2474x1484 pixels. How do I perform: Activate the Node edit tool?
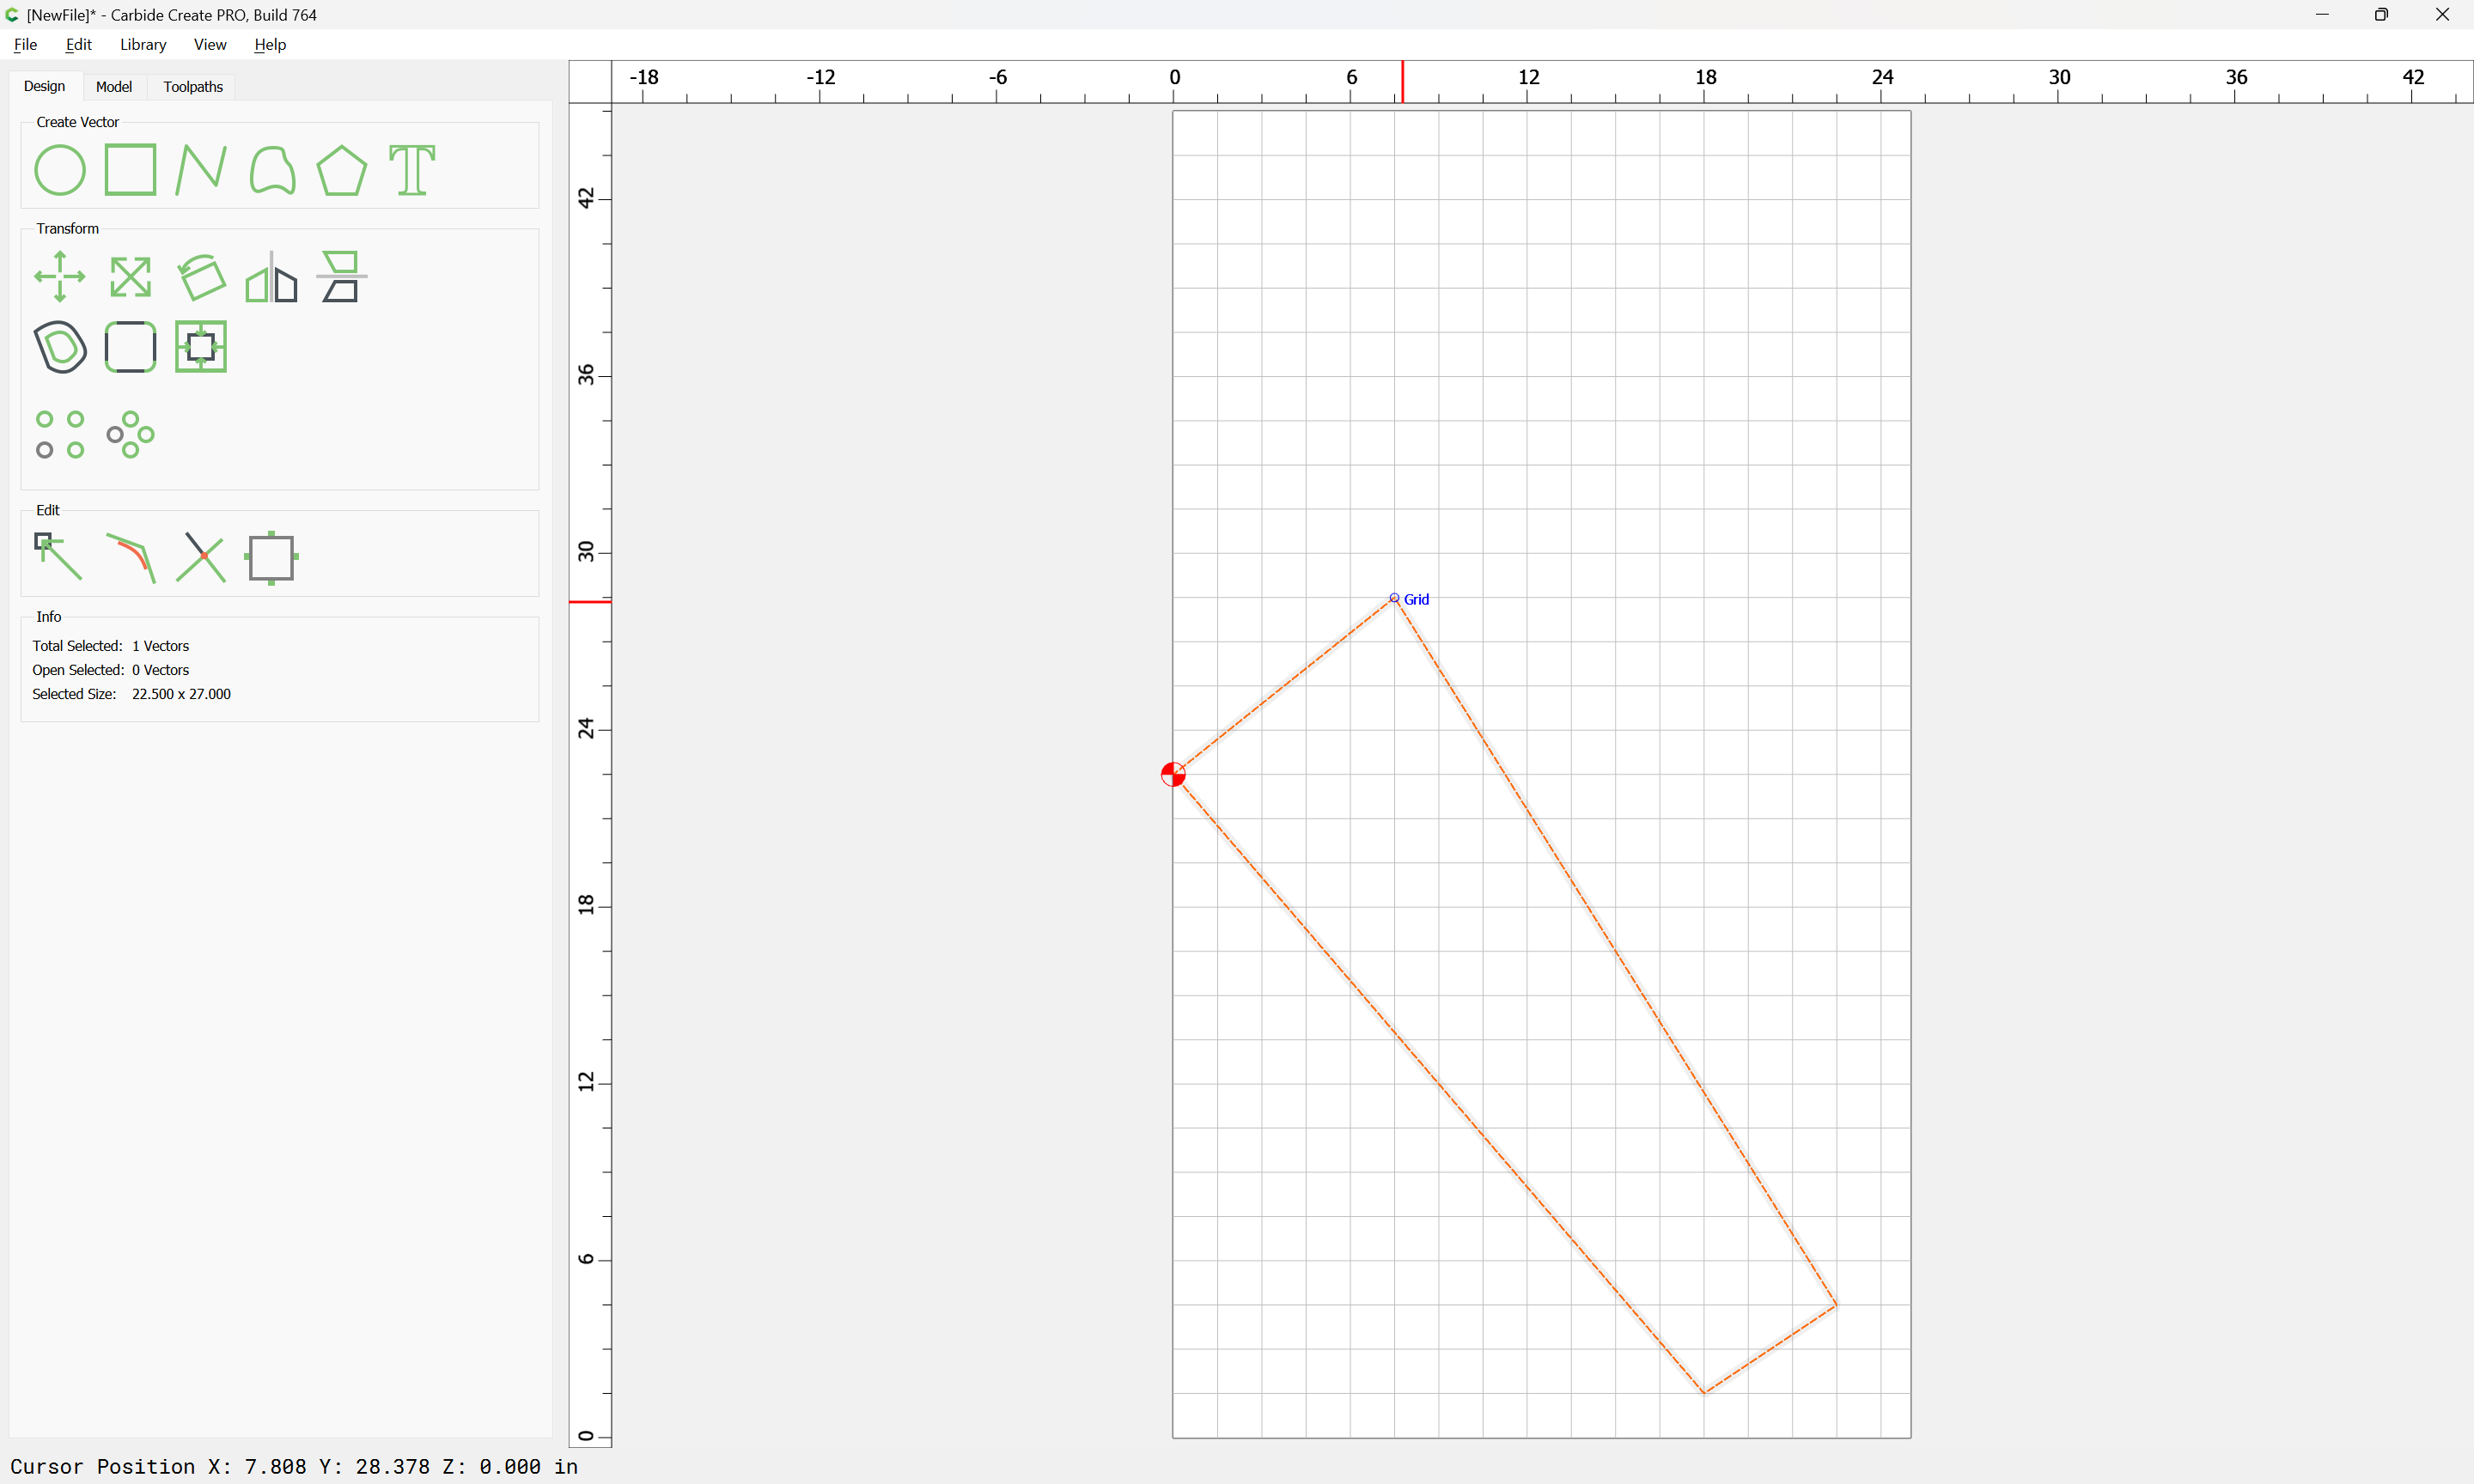click(x=58, y=557)
